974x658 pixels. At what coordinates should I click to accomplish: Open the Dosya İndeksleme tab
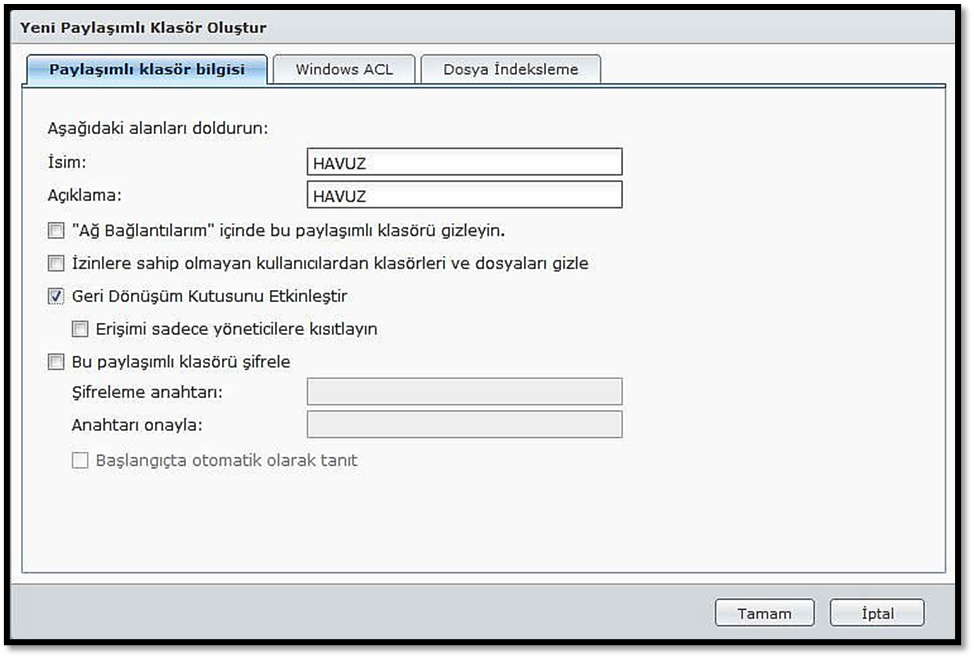(x=510, y=70)
